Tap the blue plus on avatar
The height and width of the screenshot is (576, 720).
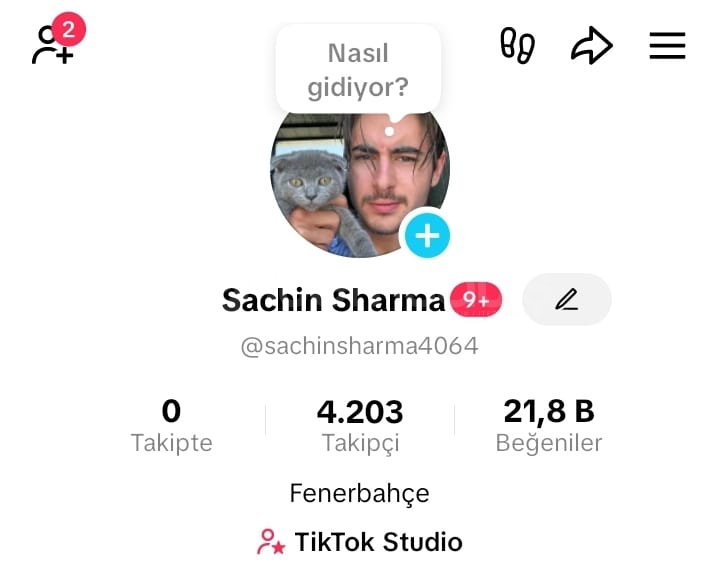pos(427,236)
